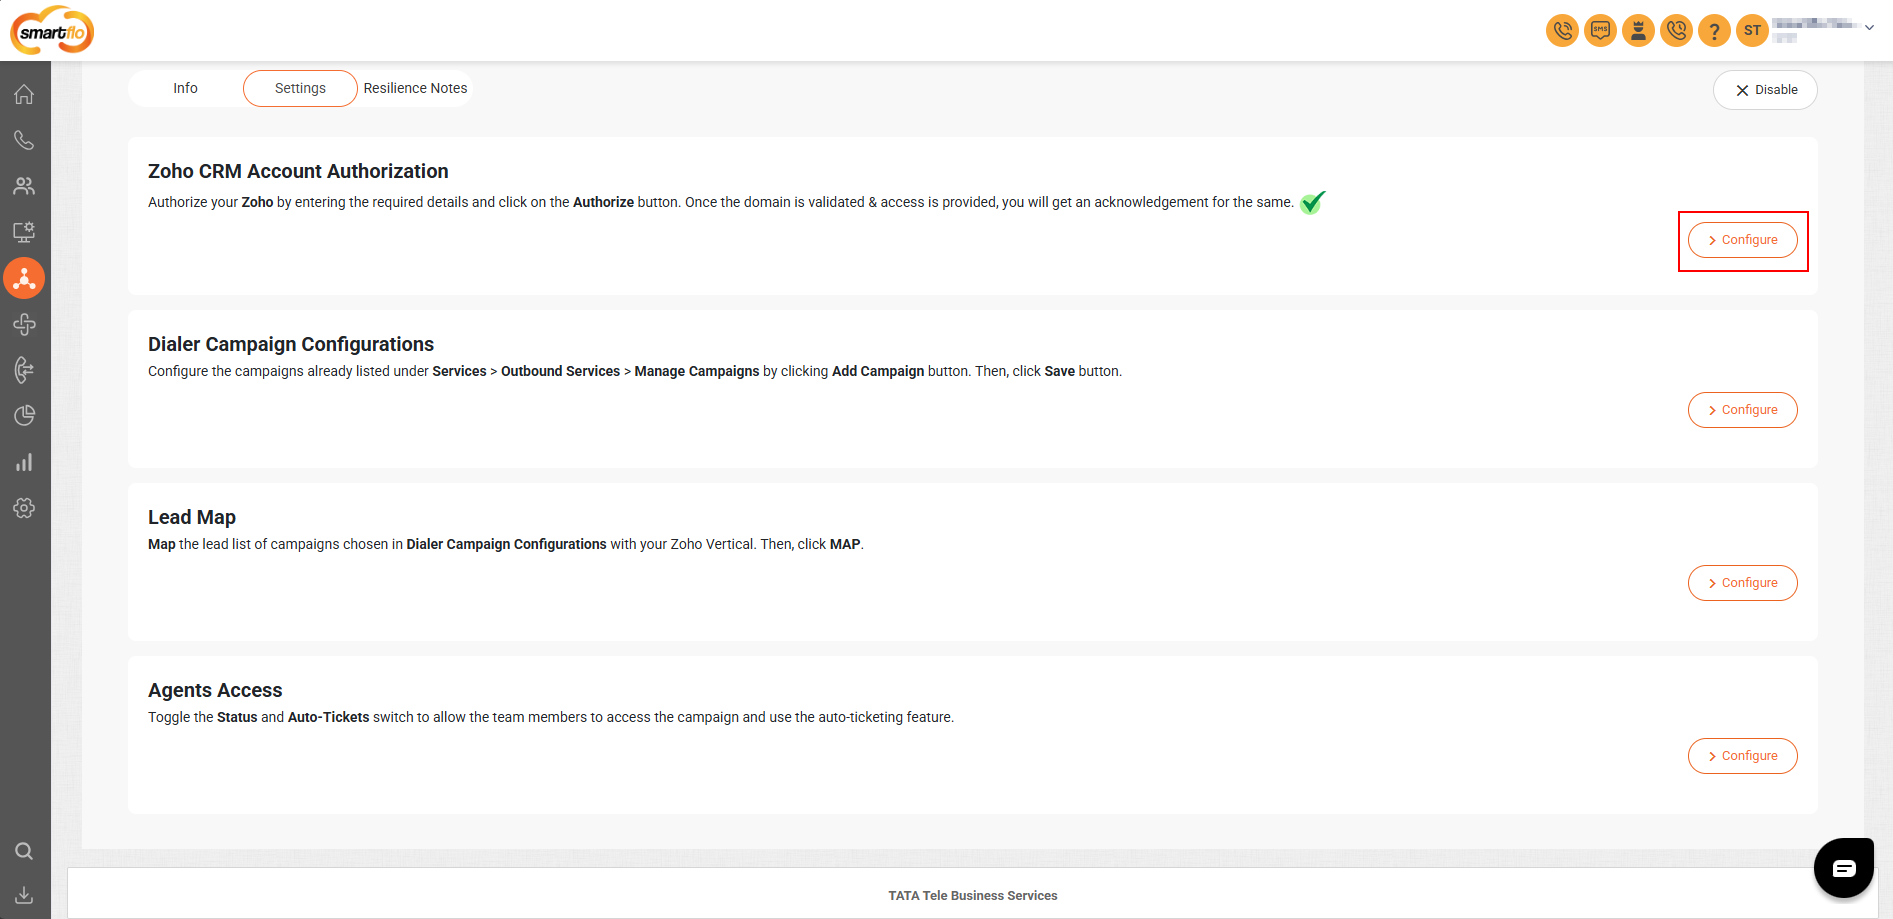Click the search icon in sidebar
The width and height of the screenshot is (1893, 919).
tap(24, 851)
